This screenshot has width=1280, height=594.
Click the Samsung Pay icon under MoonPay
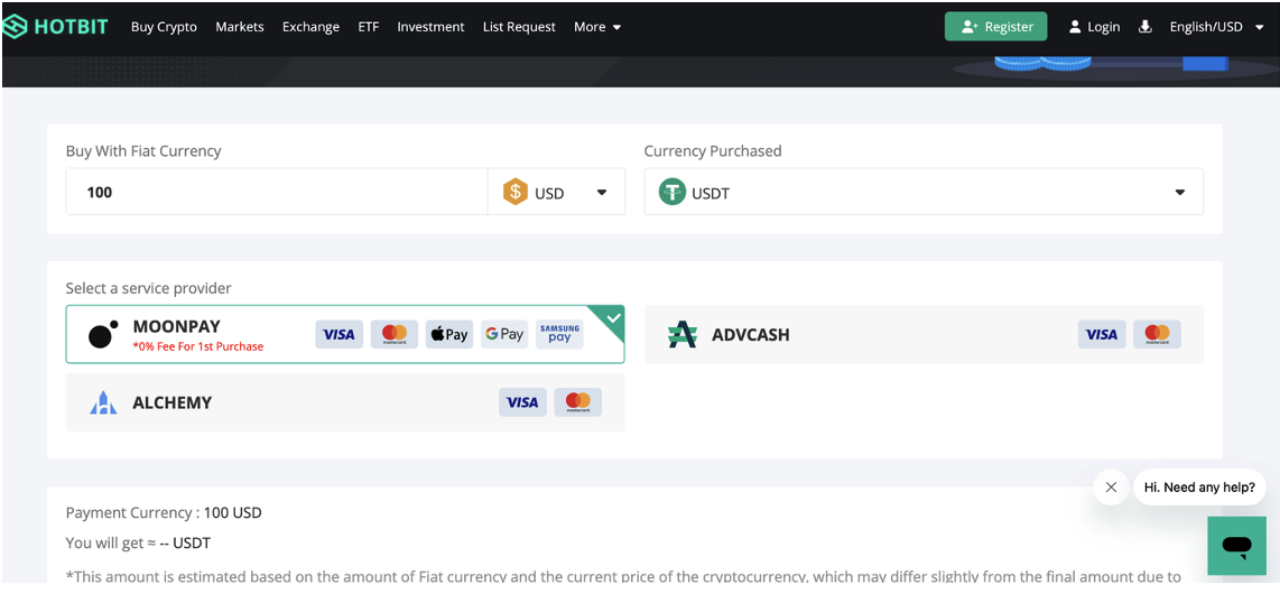click(x=559, y=335)
